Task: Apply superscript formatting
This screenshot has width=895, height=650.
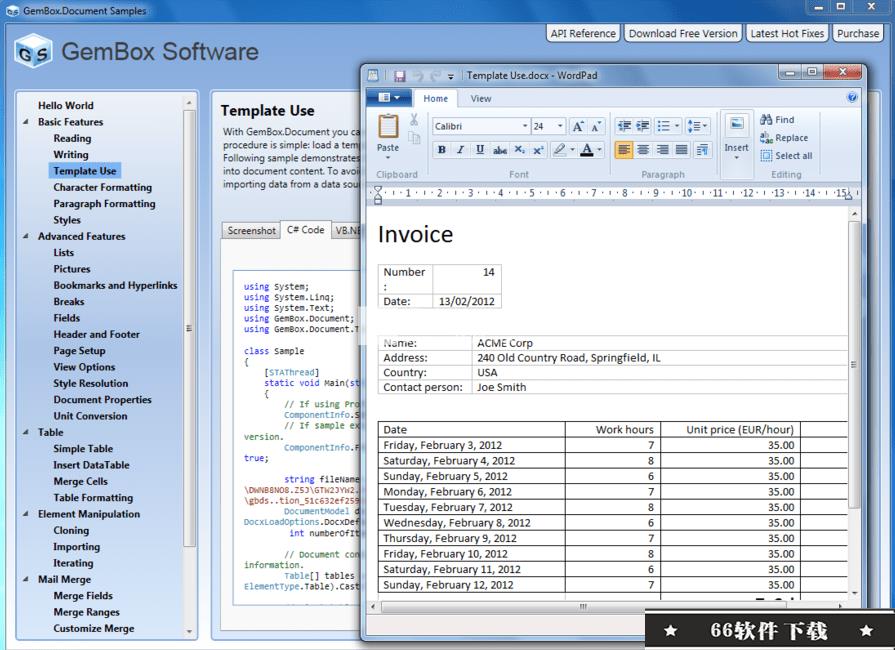Action: [538, 150]
